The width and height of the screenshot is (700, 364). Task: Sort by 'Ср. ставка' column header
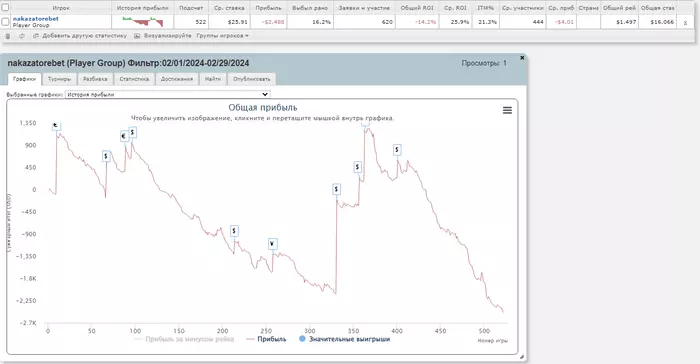[229, 8]
